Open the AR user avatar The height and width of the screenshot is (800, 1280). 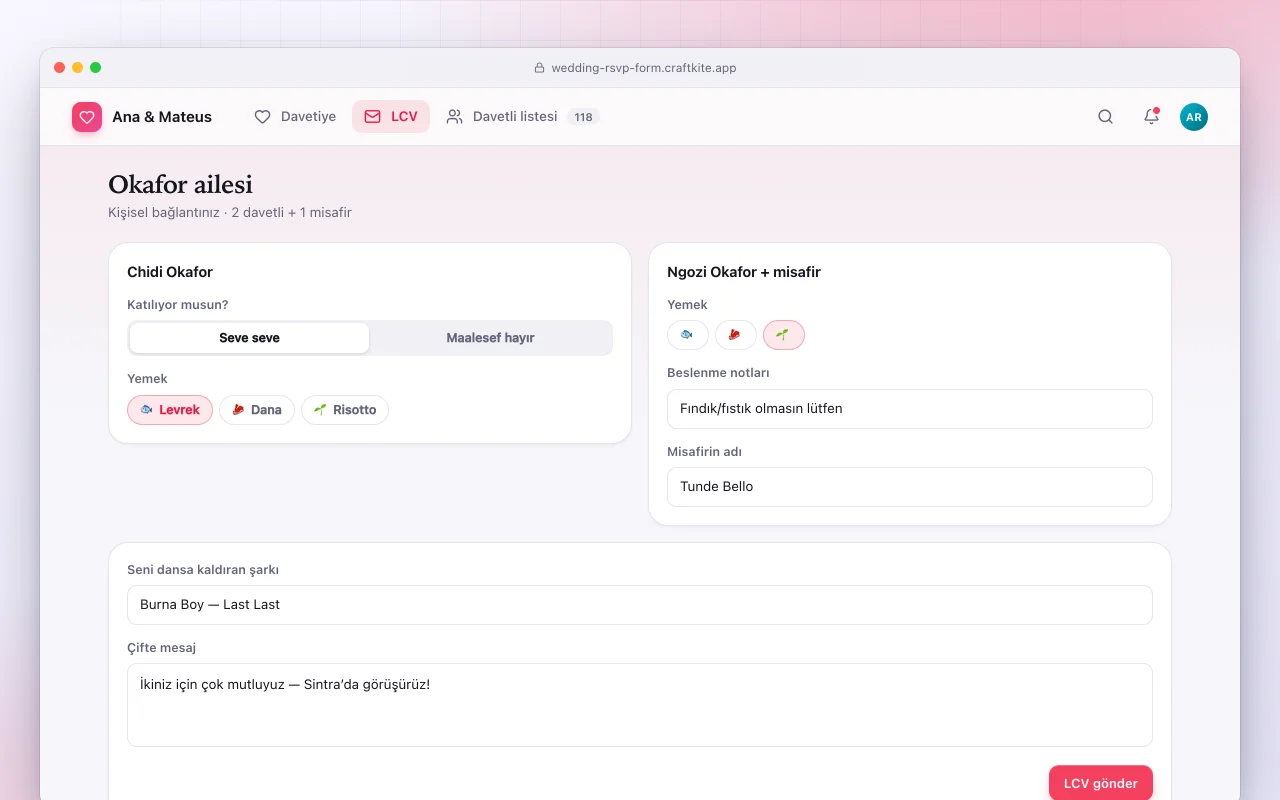click(x=1194, y=117)
